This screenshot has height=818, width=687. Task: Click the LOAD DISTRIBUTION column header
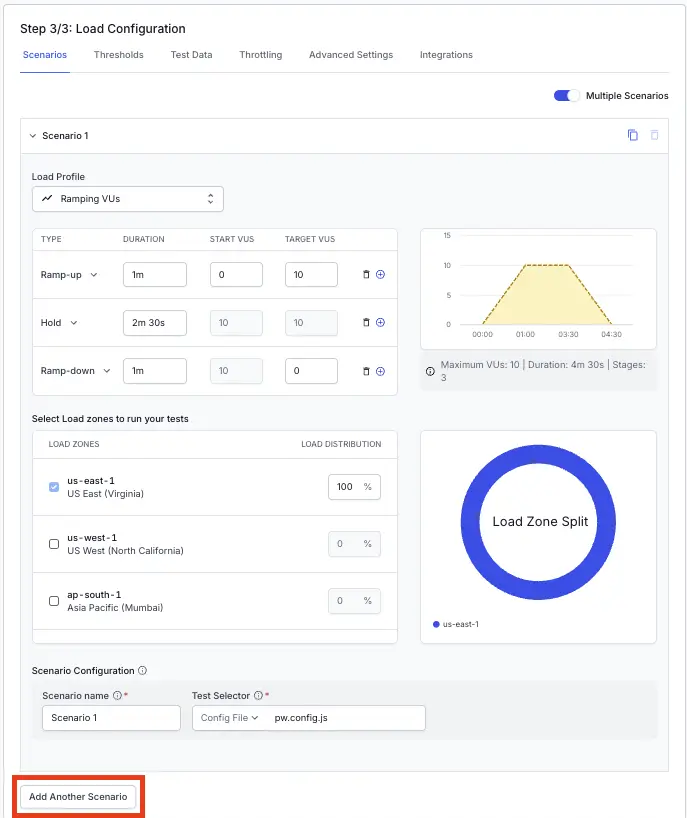(341, 444)
